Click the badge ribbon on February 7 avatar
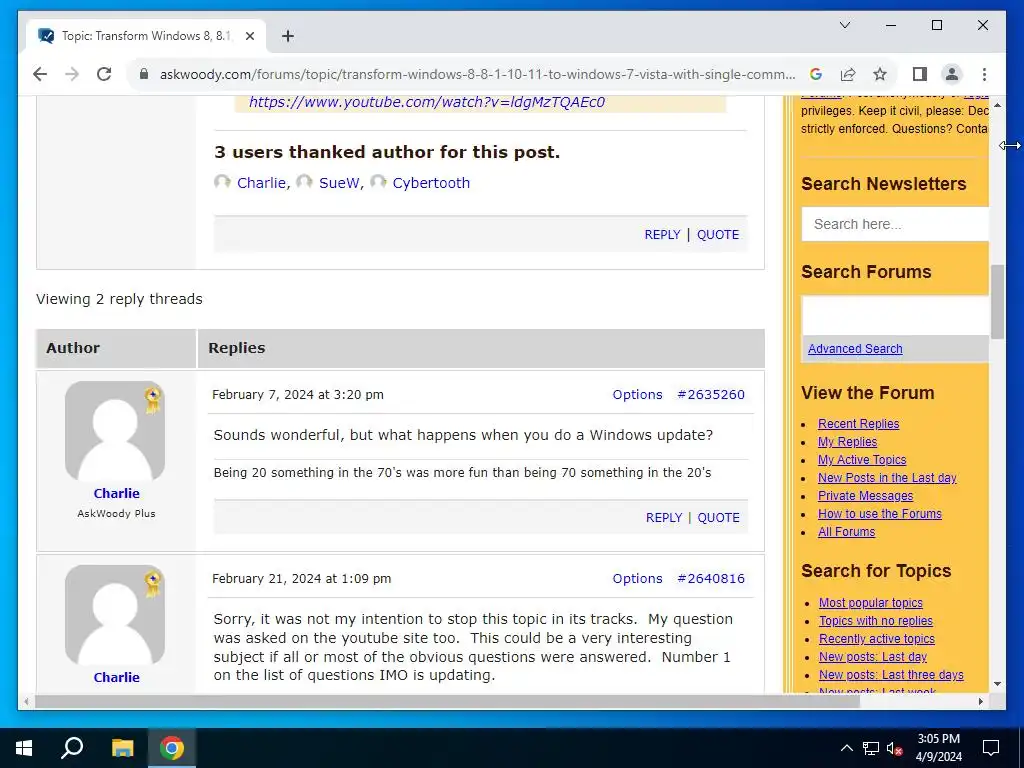 coord(152,400)
